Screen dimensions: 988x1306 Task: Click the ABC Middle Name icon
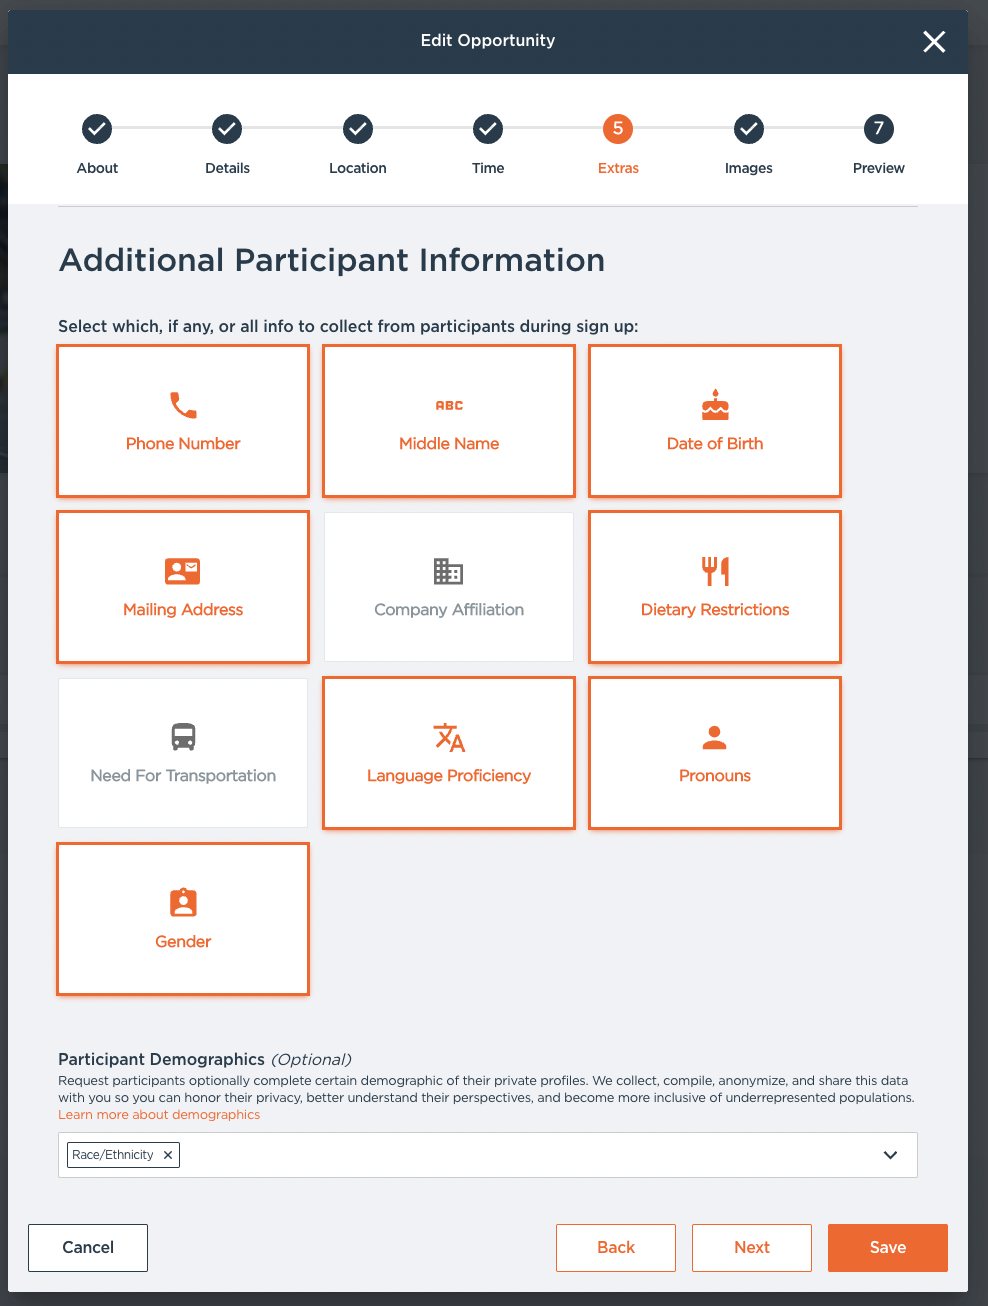pos(449,405)
